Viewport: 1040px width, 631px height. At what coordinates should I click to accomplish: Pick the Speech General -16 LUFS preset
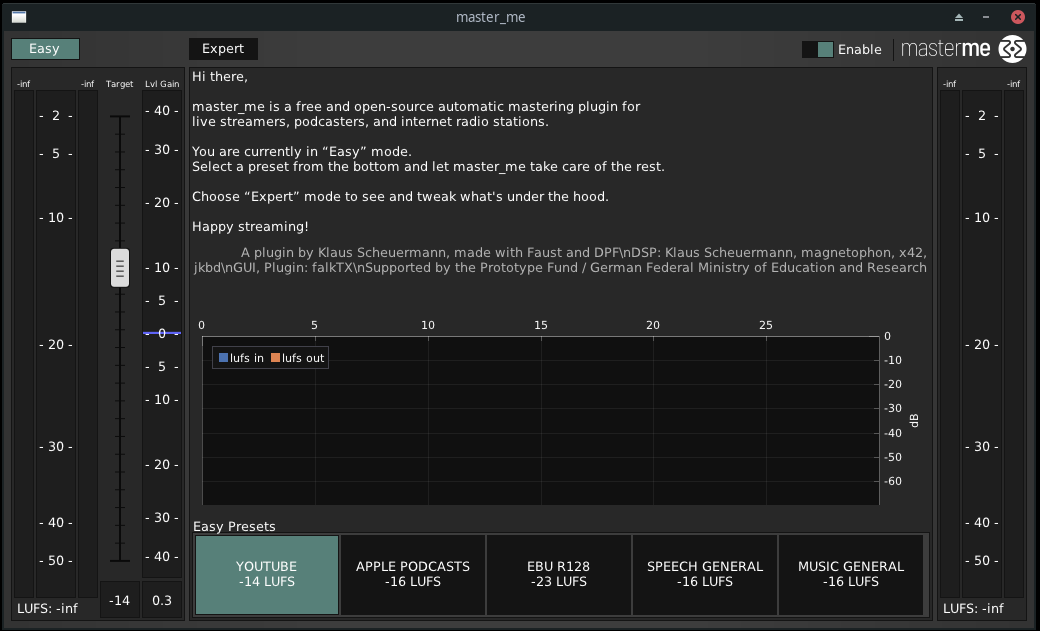pyautogui.click(x=704, y=575)
